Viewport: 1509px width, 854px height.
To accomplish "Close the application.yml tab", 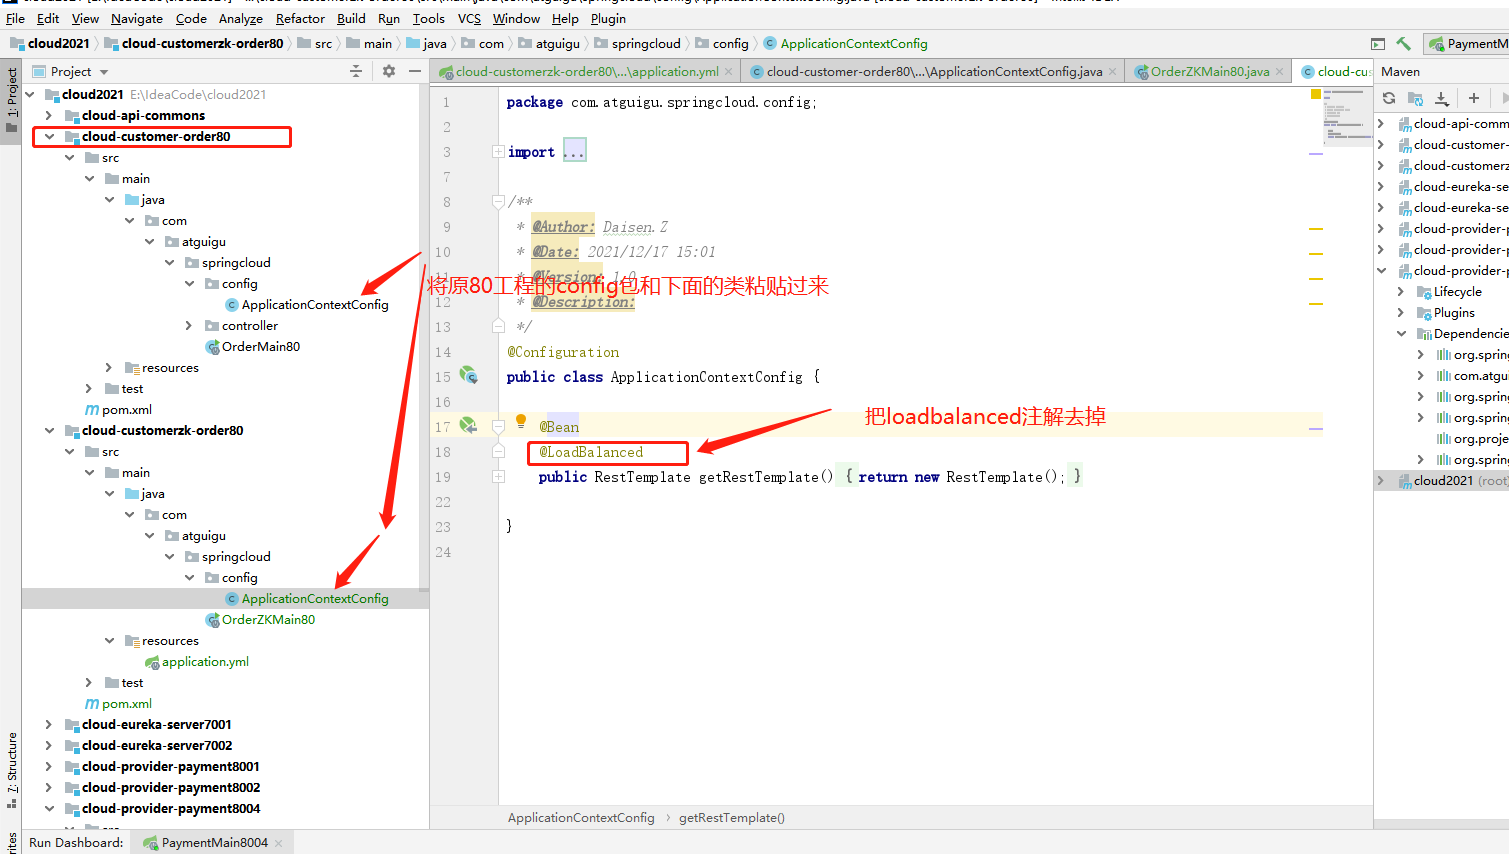I will [x=729, y=72].
